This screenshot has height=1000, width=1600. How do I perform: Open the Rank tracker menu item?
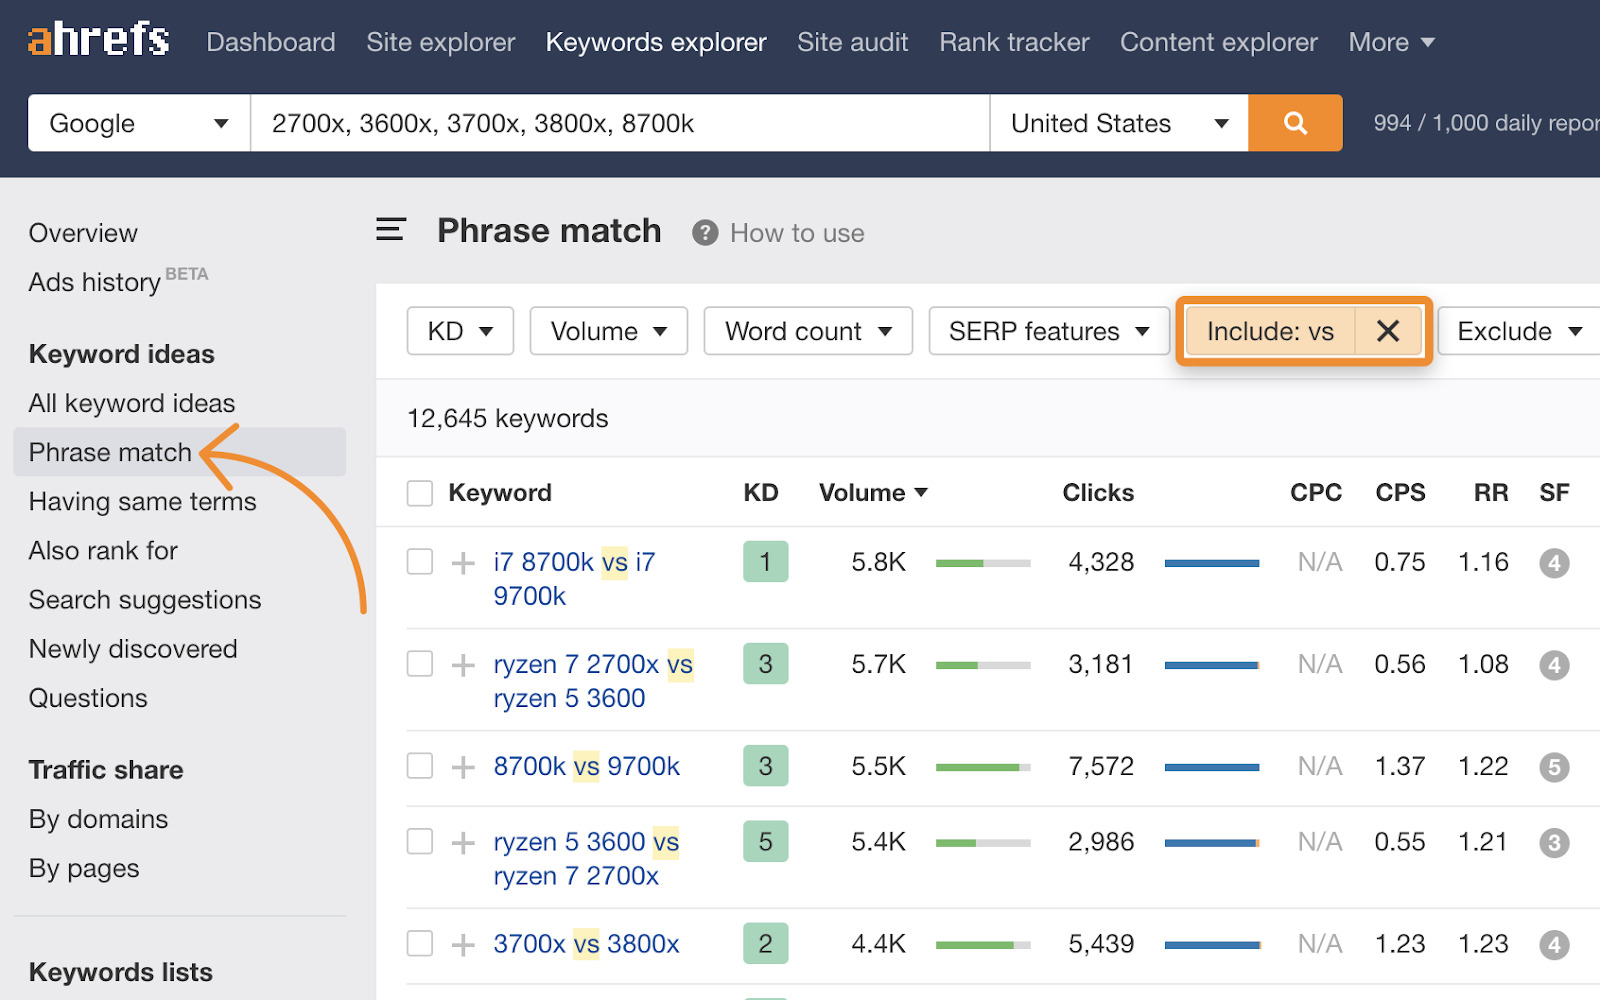coord(1013,42)
